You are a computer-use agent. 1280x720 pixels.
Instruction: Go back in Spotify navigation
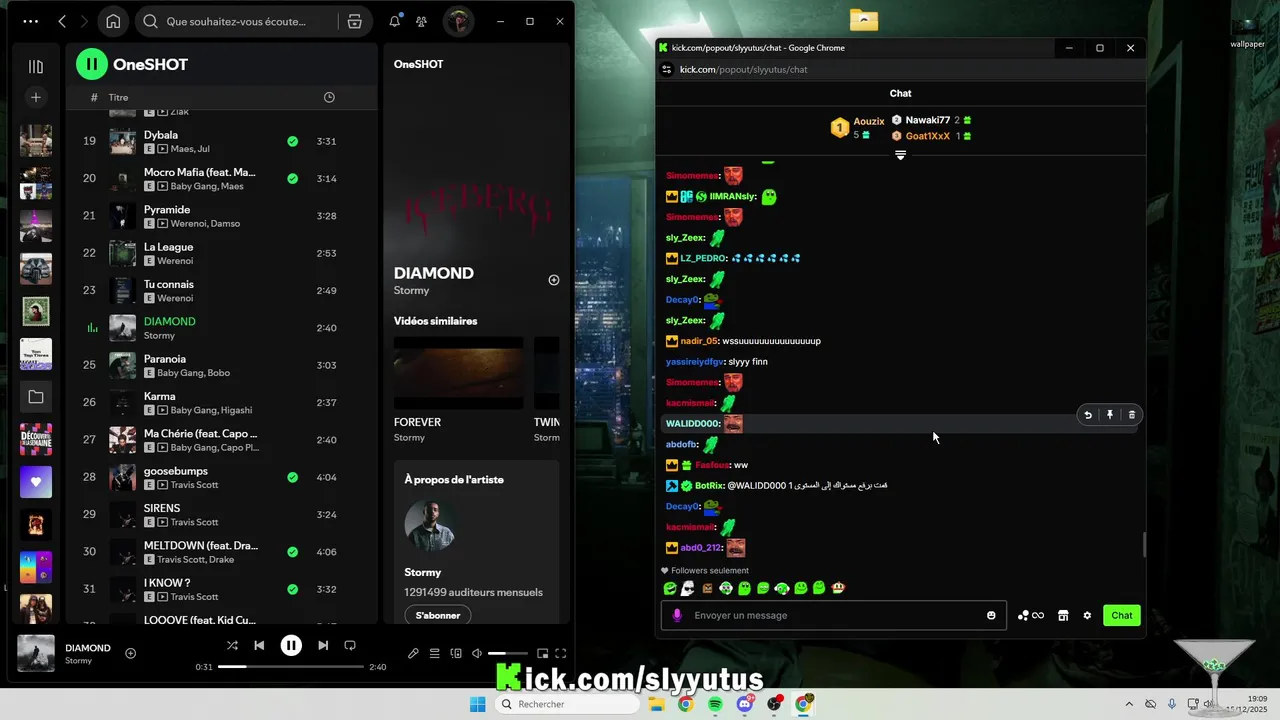click(x=62, y=21)
